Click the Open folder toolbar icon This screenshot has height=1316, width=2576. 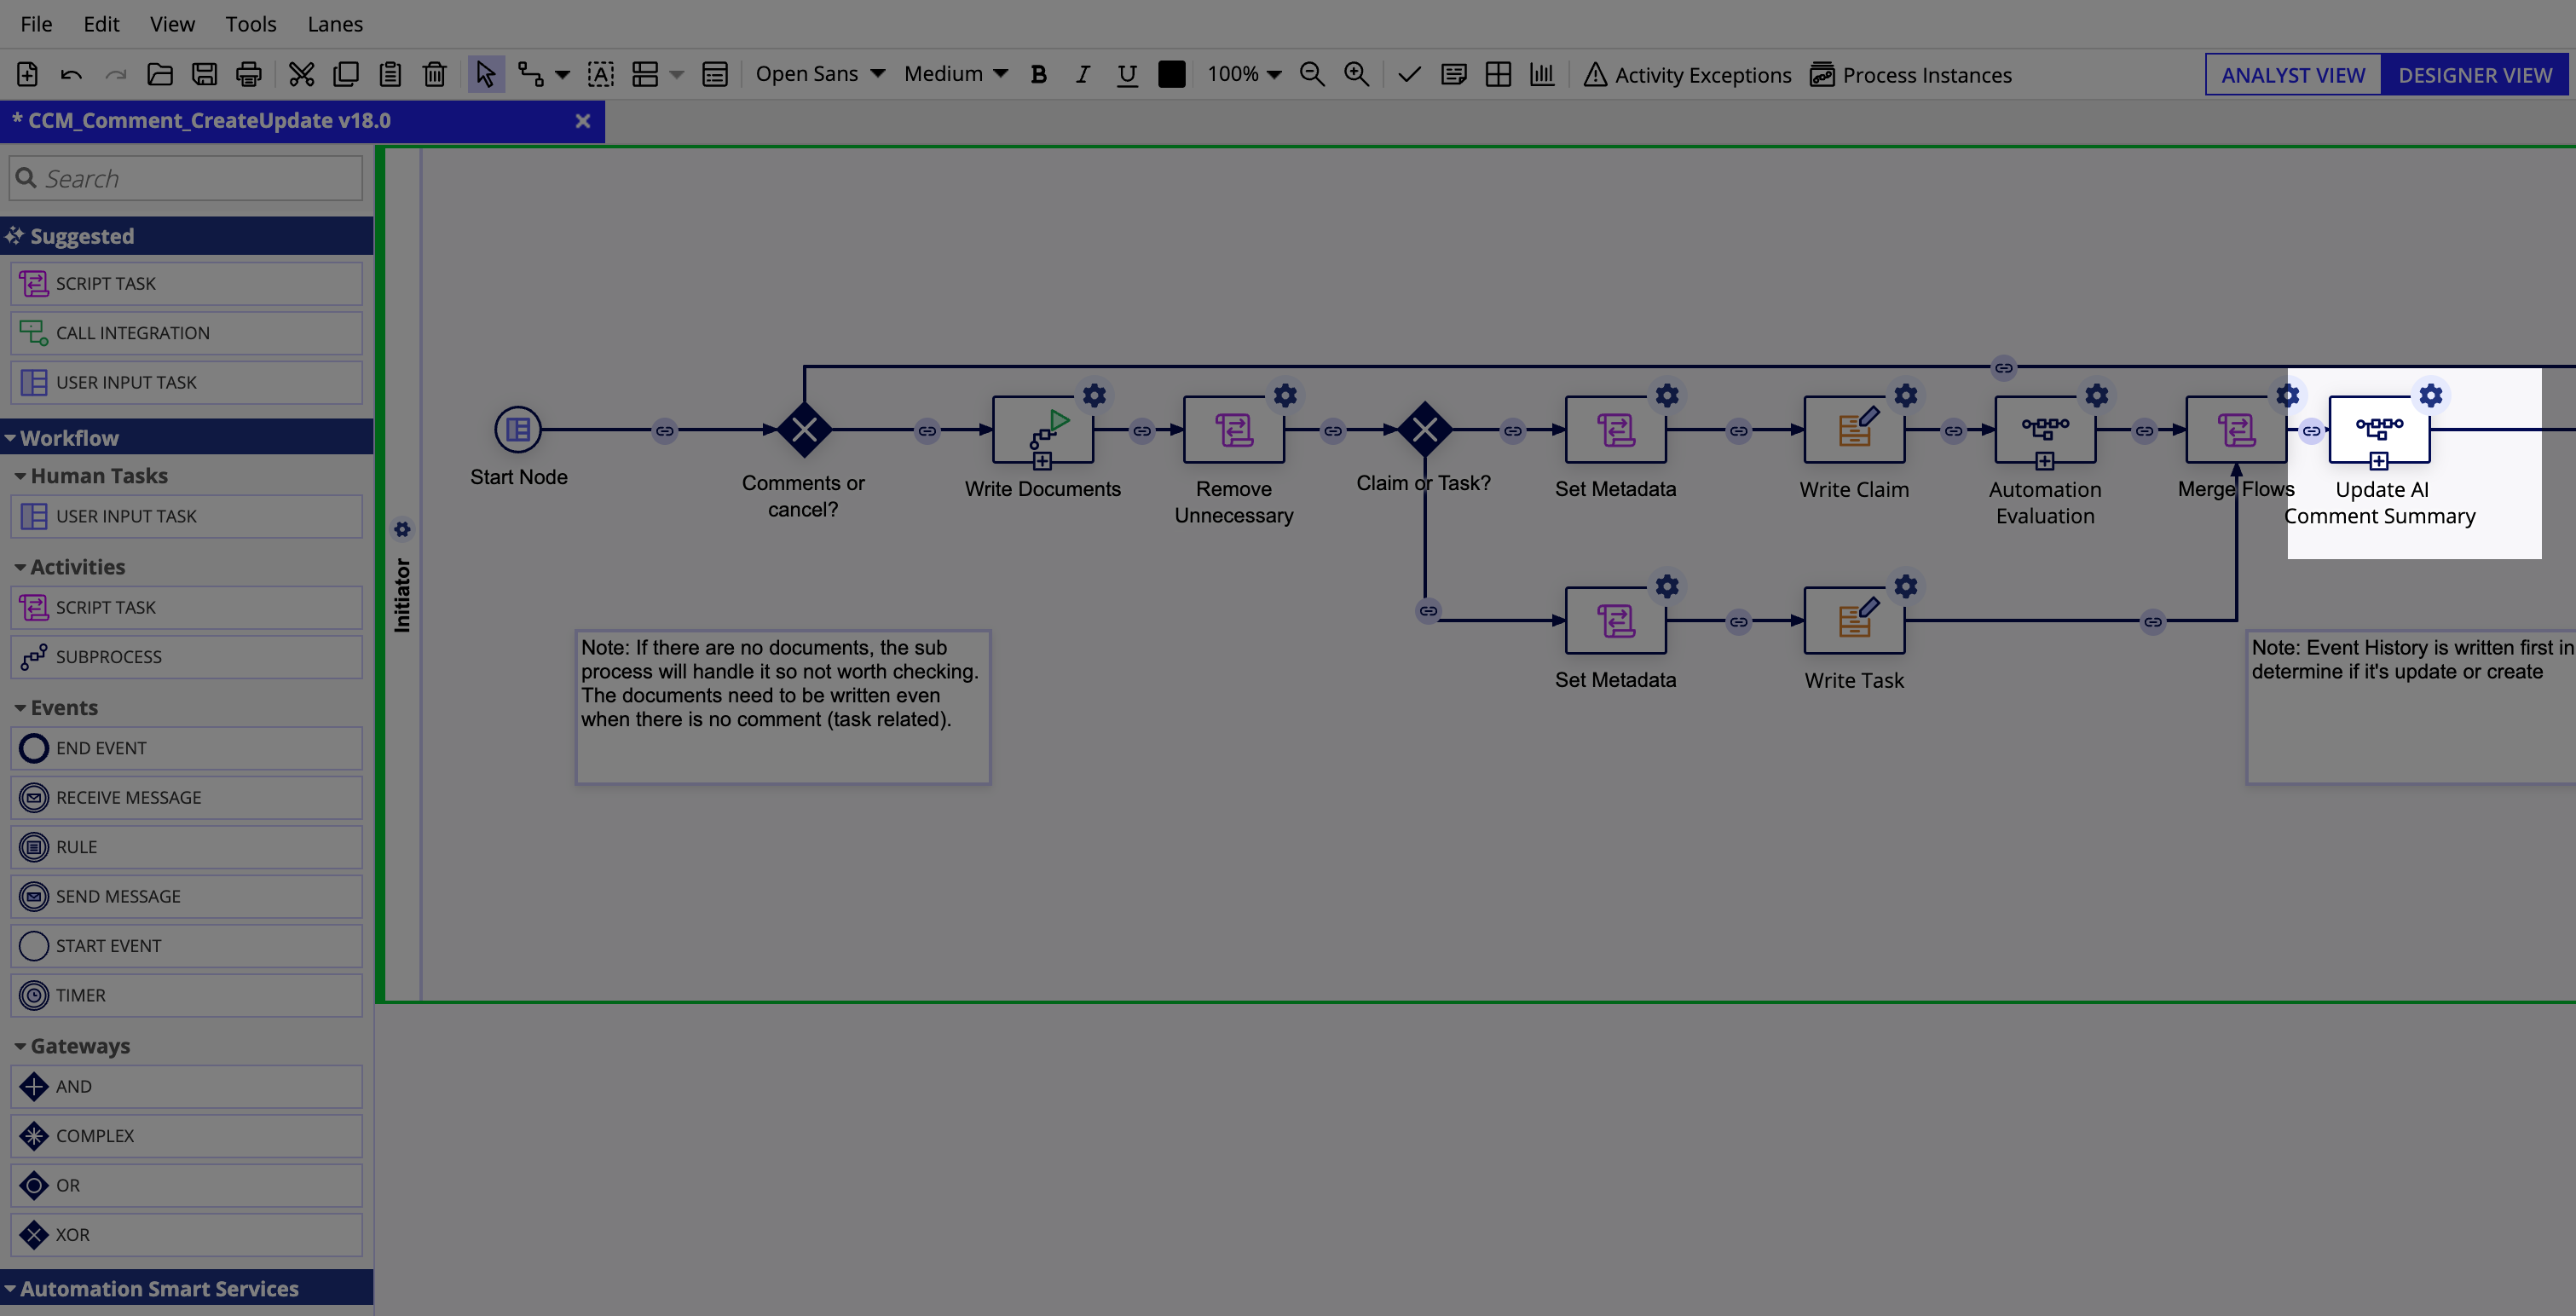pos(160,74)
